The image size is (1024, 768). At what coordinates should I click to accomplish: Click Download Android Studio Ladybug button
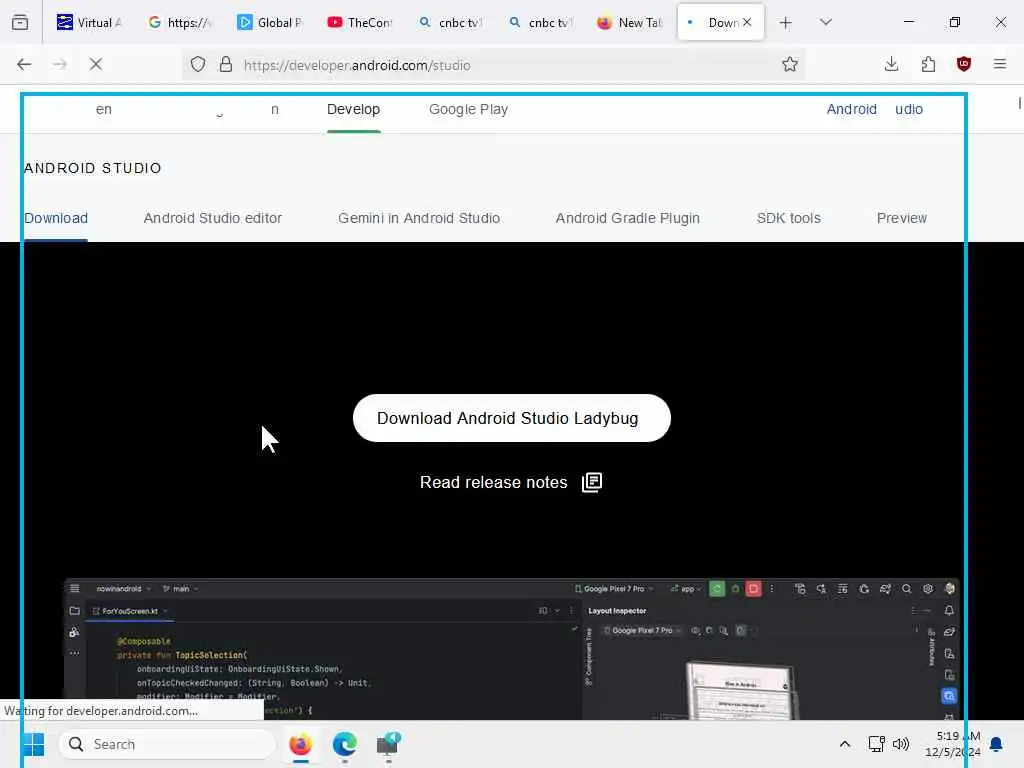pos(511,418)
